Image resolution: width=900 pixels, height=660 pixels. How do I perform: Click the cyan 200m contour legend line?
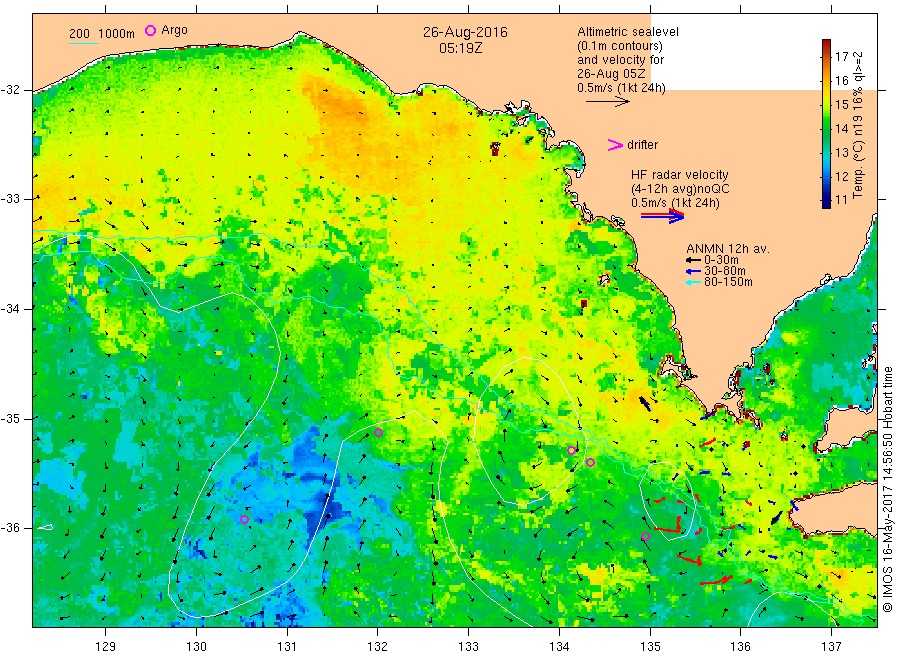pos(83,43)
